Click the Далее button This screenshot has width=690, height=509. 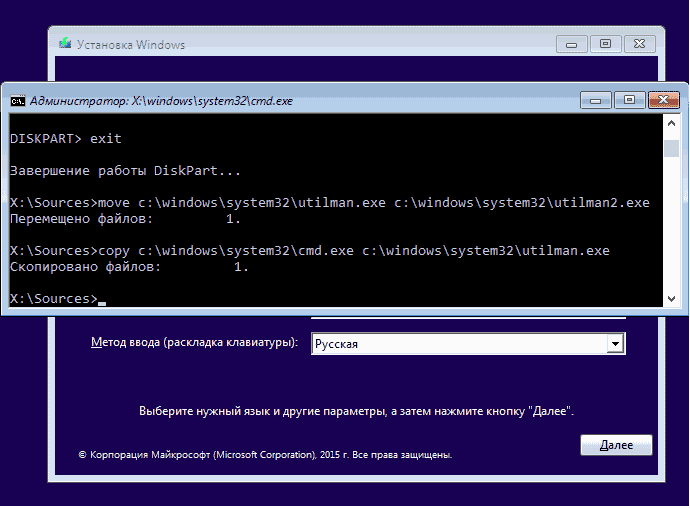[x=616, y=445]
